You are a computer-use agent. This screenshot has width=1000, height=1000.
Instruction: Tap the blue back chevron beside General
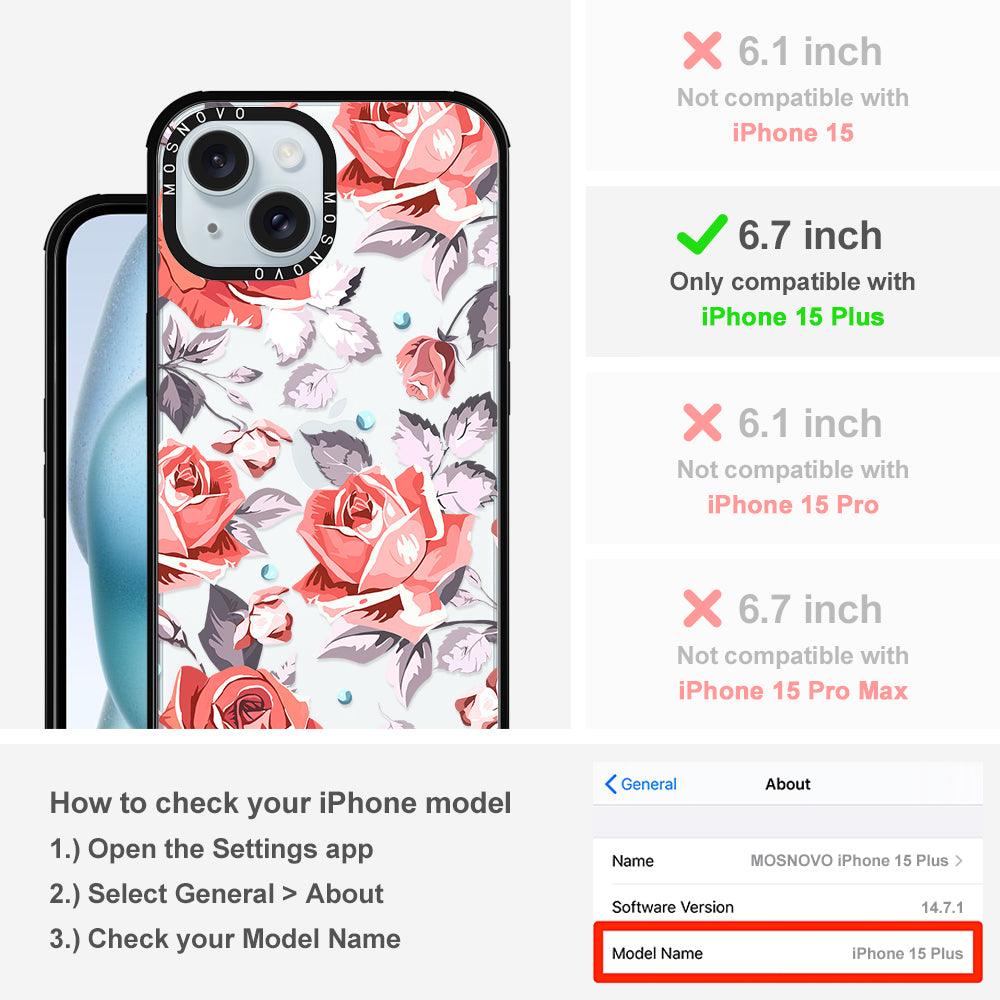click(x=610, y=784)
